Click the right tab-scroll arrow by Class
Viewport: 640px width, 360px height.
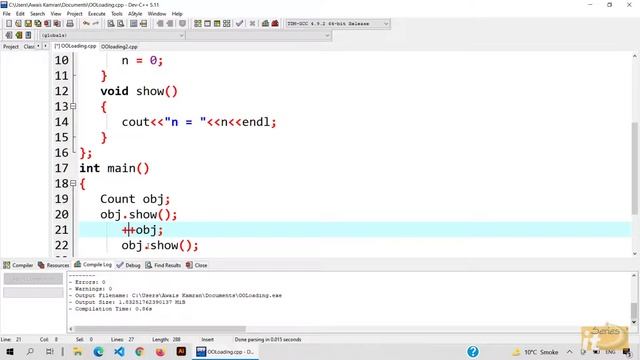pyautogui.click(x=45, y=46)
